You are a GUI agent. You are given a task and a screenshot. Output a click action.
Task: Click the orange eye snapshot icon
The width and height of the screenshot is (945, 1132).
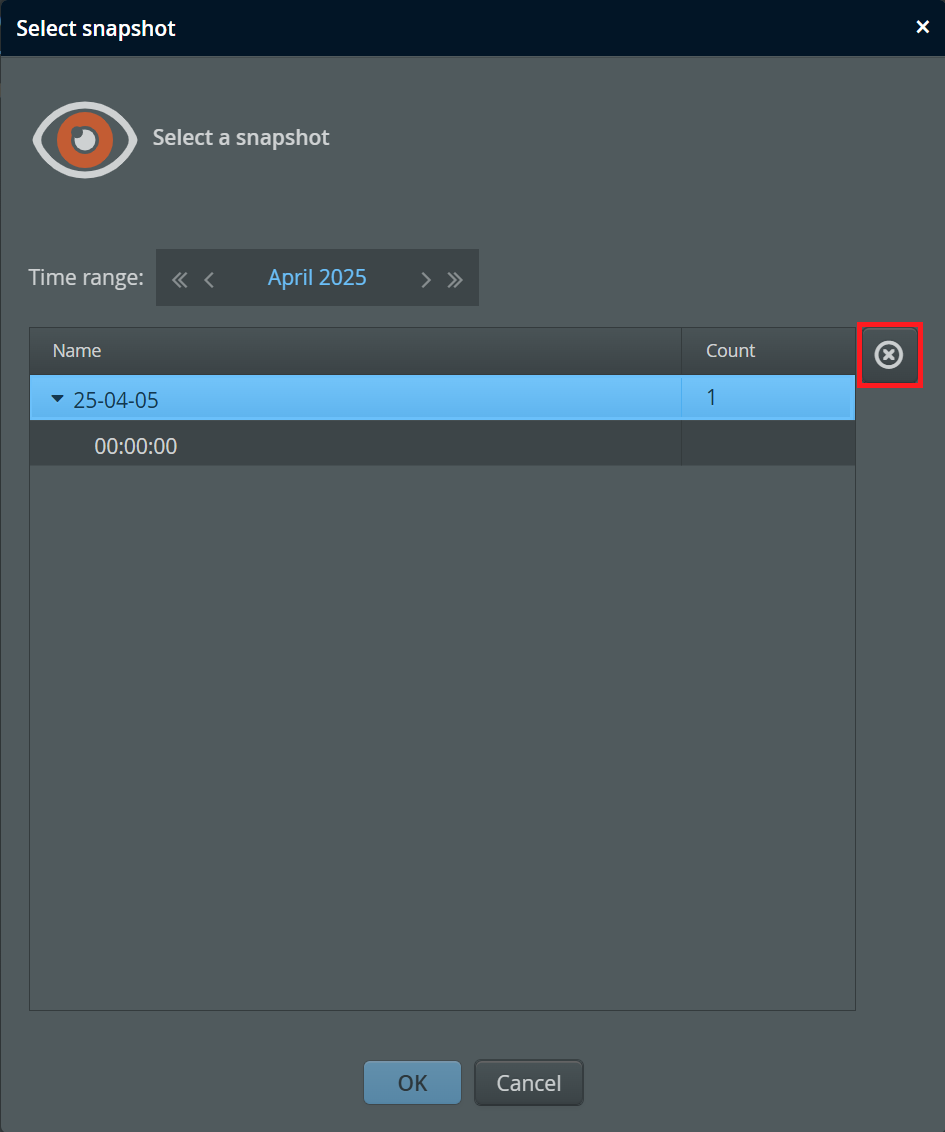tap(84, 139)
